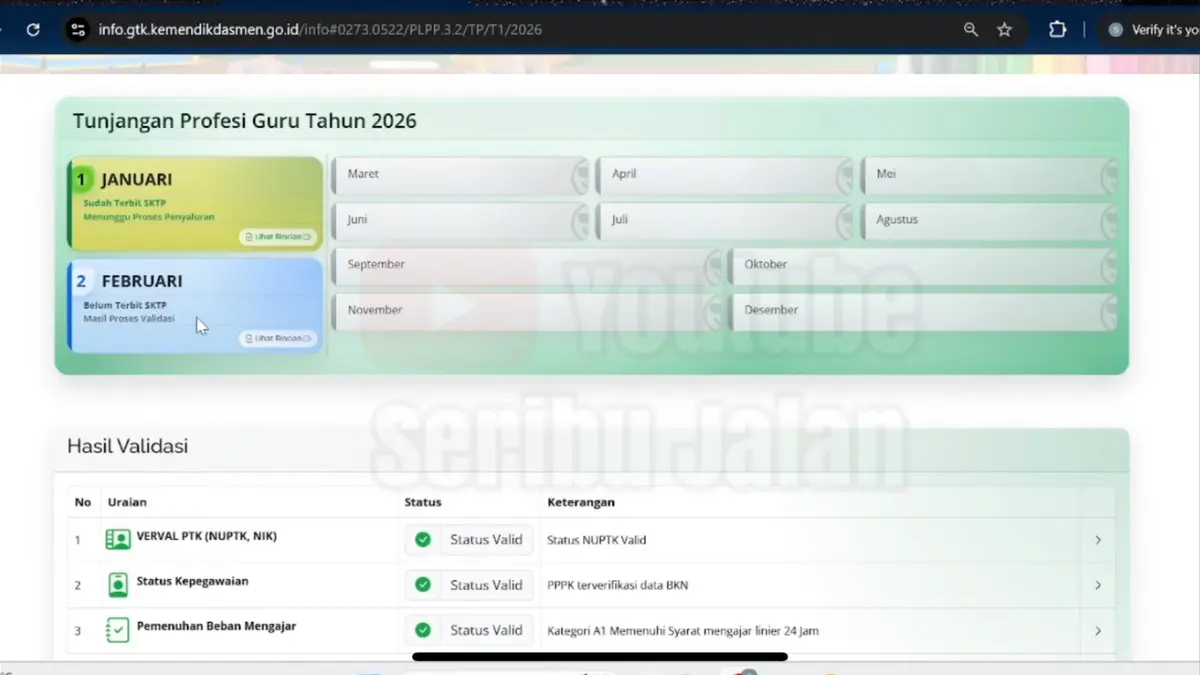
Task: Reload the page with the browser refresh icon
Action: (33, 30)
